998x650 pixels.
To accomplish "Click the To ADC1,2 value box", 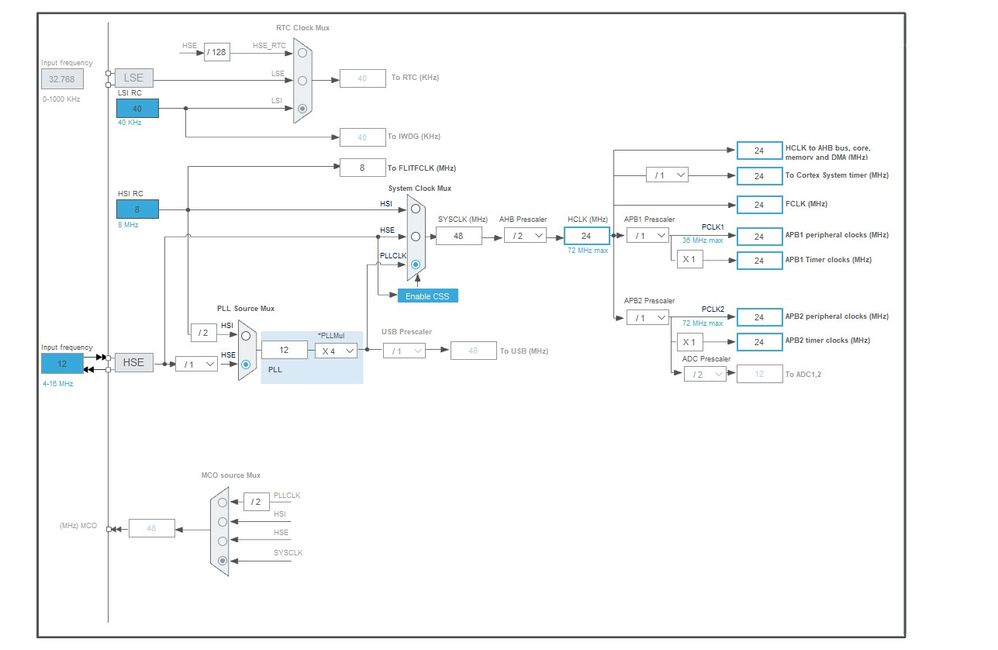I will (759, 374).
